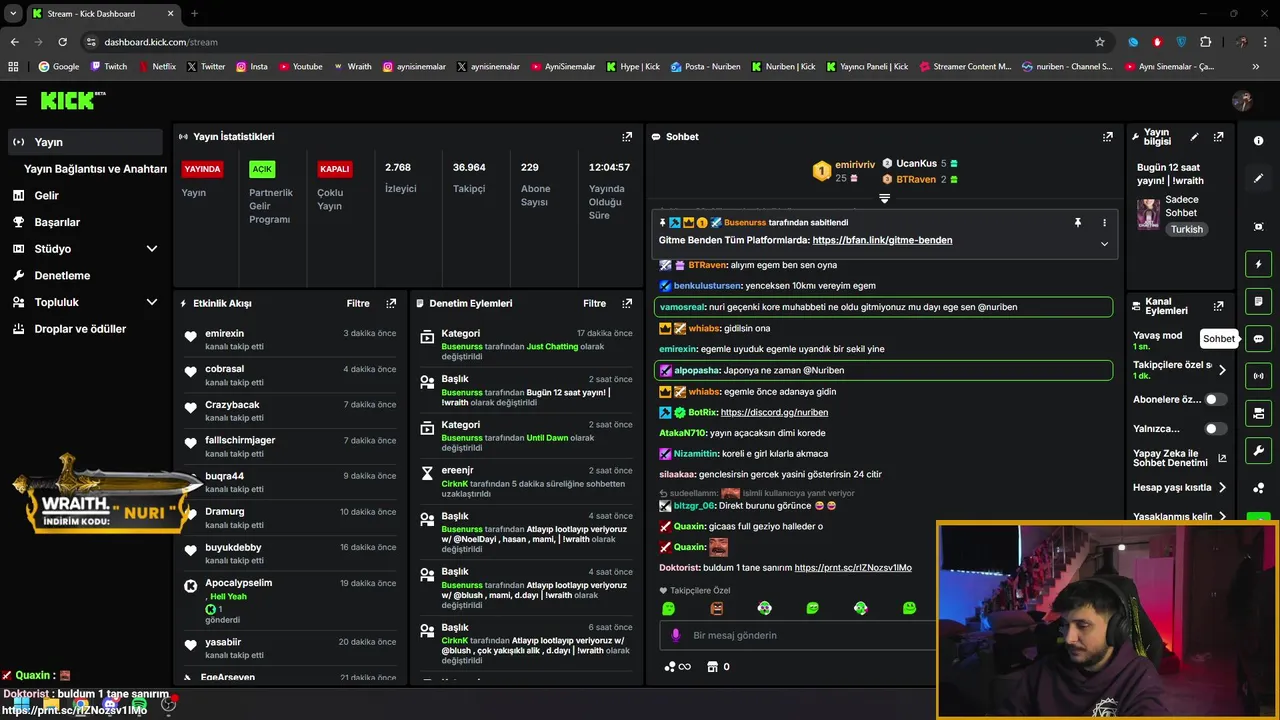1280x720 pixels.
Task: Open Yayın Bağlantısı ve Anahtarı
Action: pyautogui.click(x=95, y=169)
